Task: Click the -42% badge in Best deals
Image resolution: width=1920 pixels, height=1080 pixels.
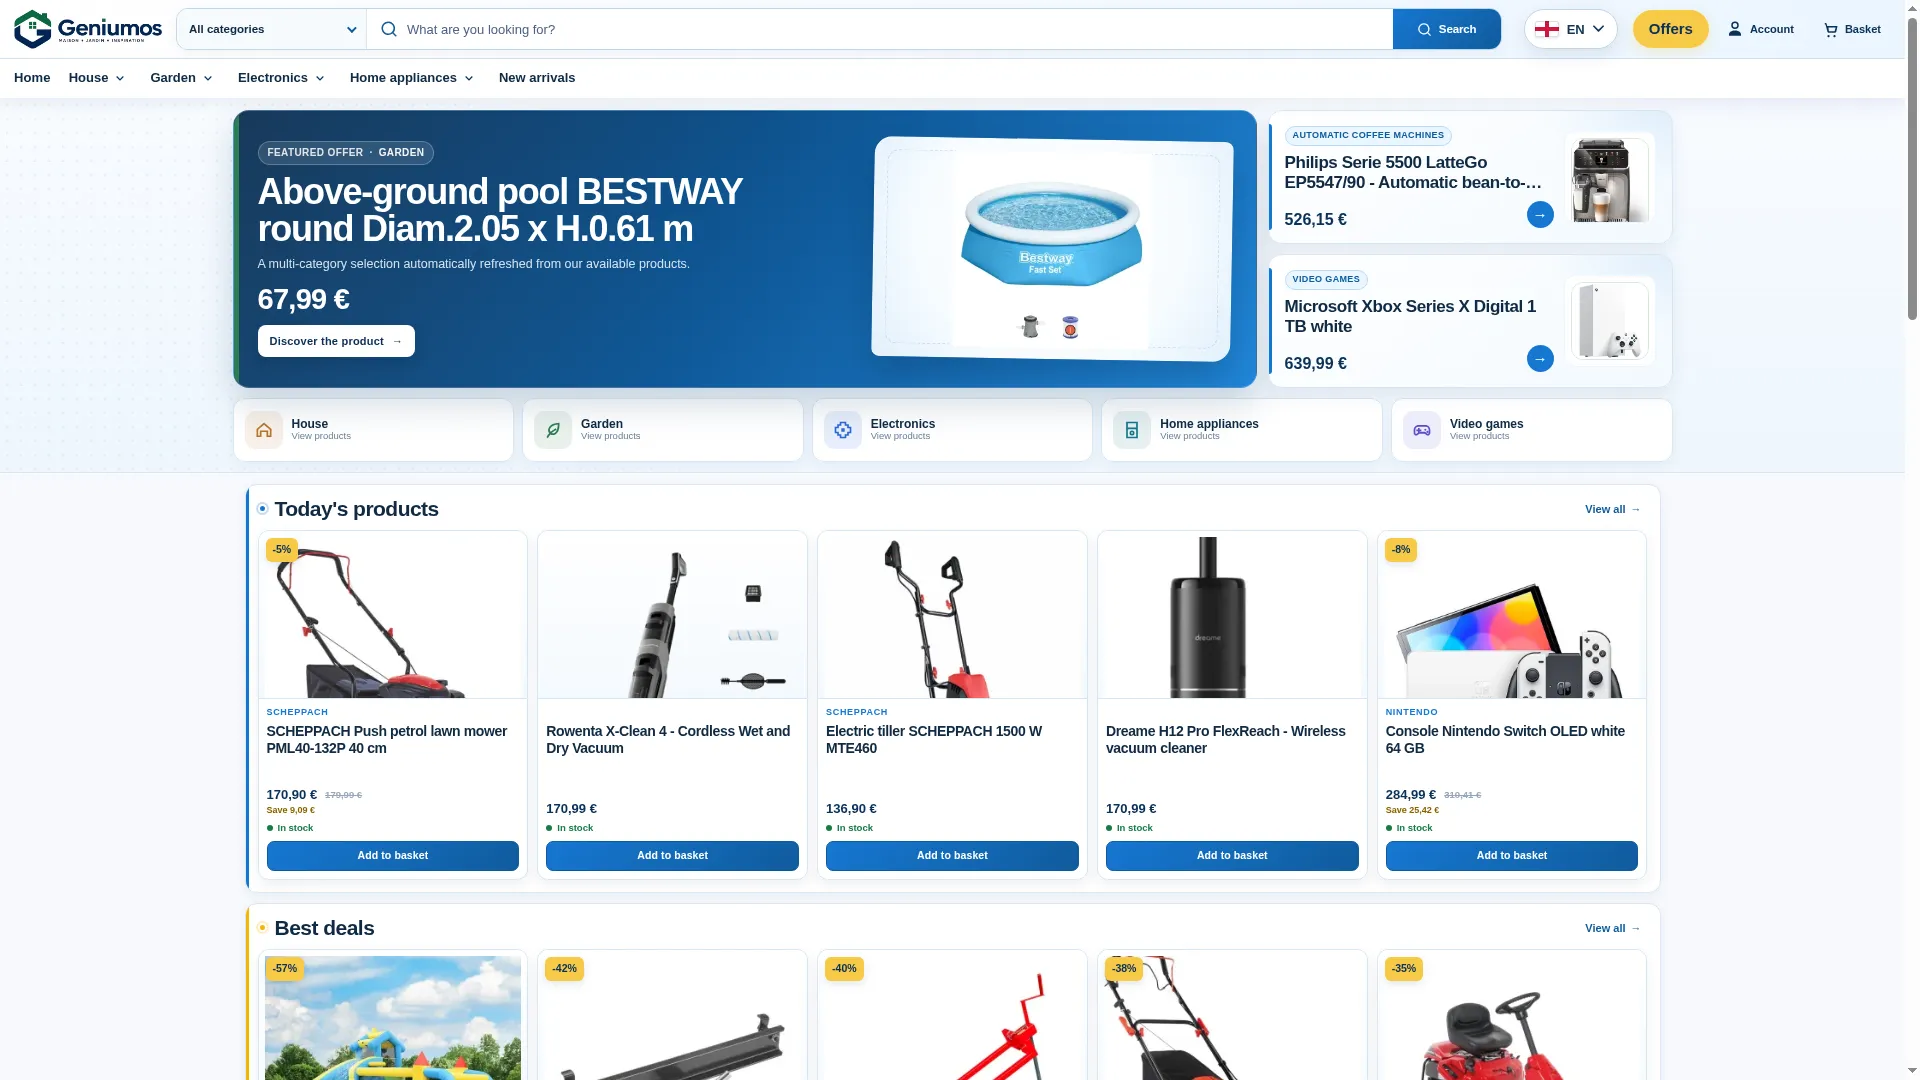Action: (565, 969)
